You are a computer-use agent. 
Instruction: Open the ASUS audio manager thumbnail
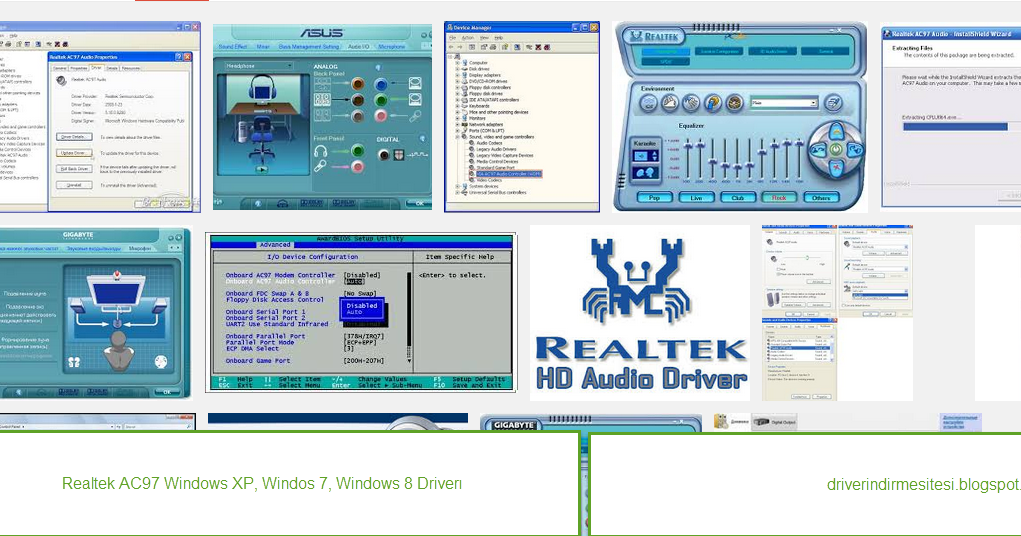[322, 117]
